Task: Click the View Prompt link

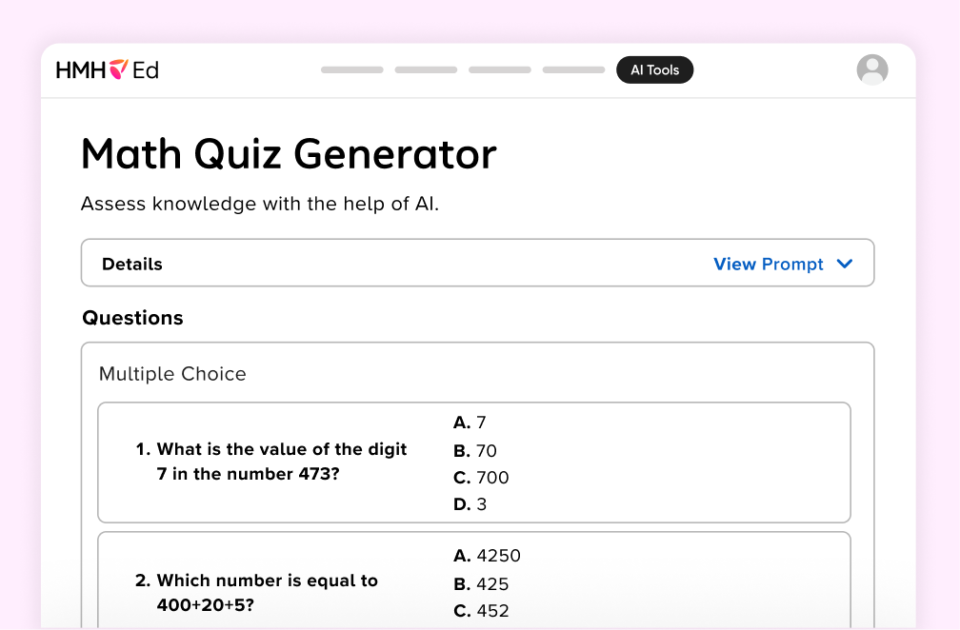Action: point(768,264)
